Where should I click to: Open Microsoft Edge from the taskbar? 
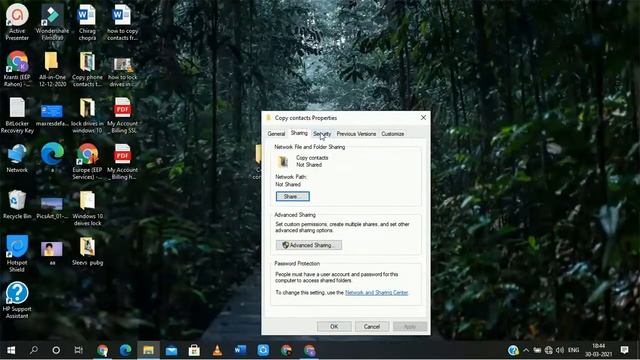click(x=125, y=350)
